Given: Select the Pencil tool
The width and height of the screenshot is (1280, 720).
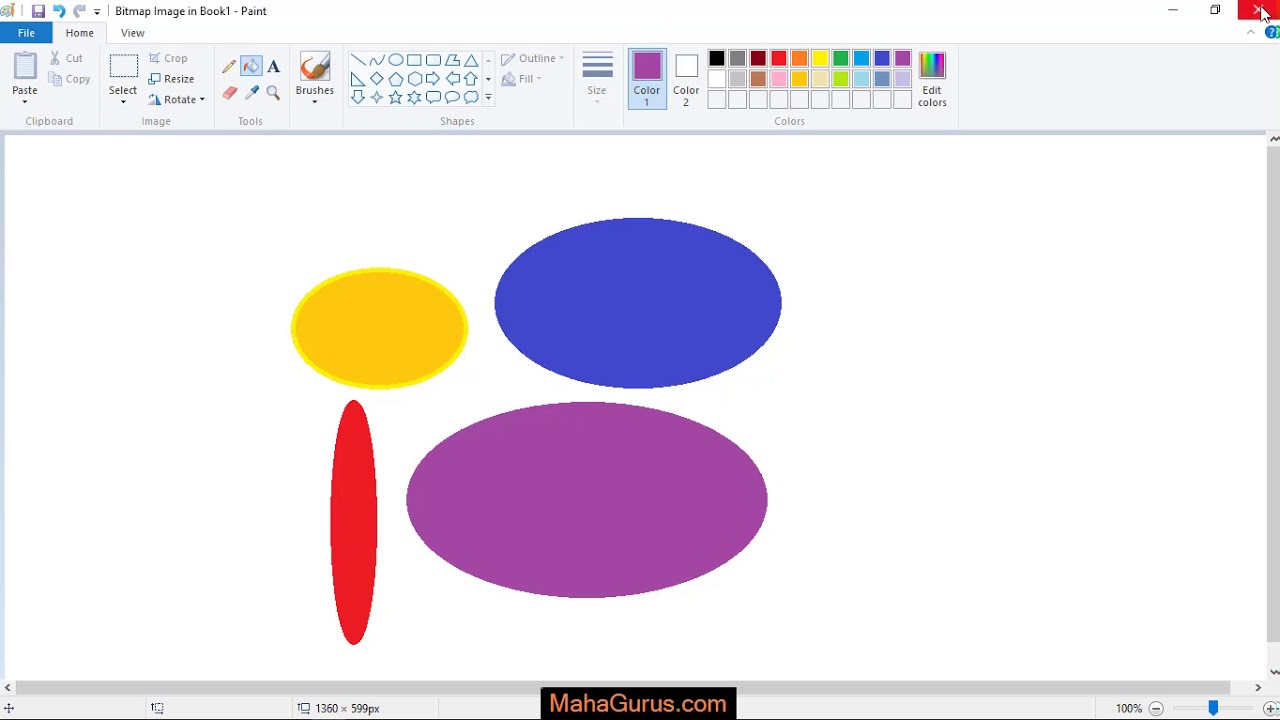Looking at the screenshot, I should pos(229,66).
